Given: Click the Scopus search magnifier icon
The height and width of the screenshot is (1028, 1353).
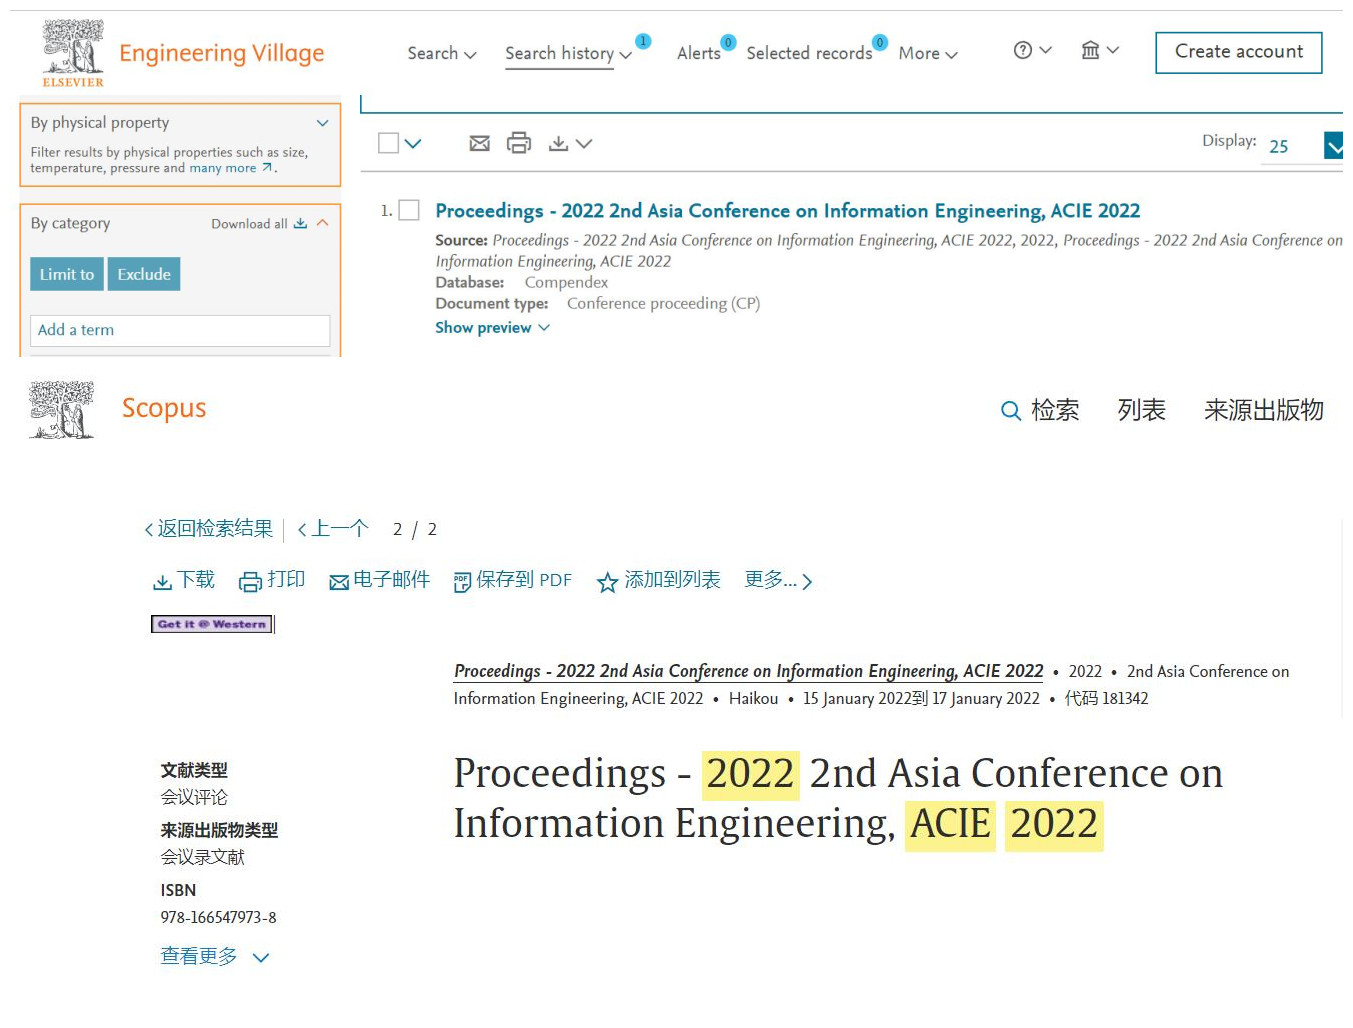Looking at the screenshot, I should coord(1011,411).
